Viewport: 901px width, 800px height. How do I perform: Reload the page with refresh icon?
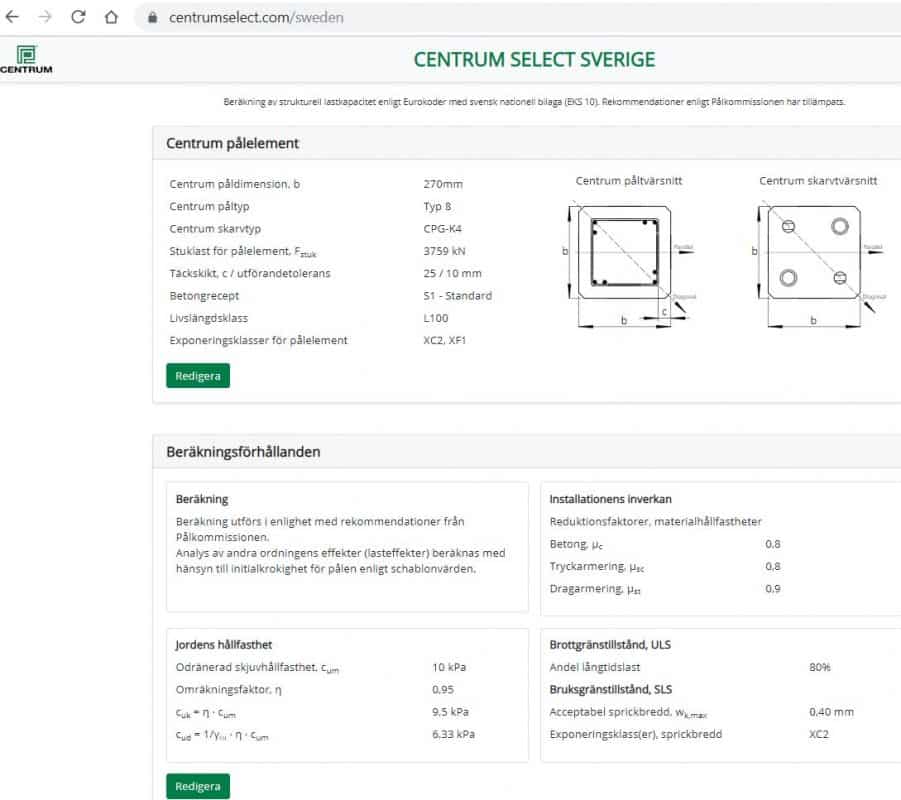[78, 18]
